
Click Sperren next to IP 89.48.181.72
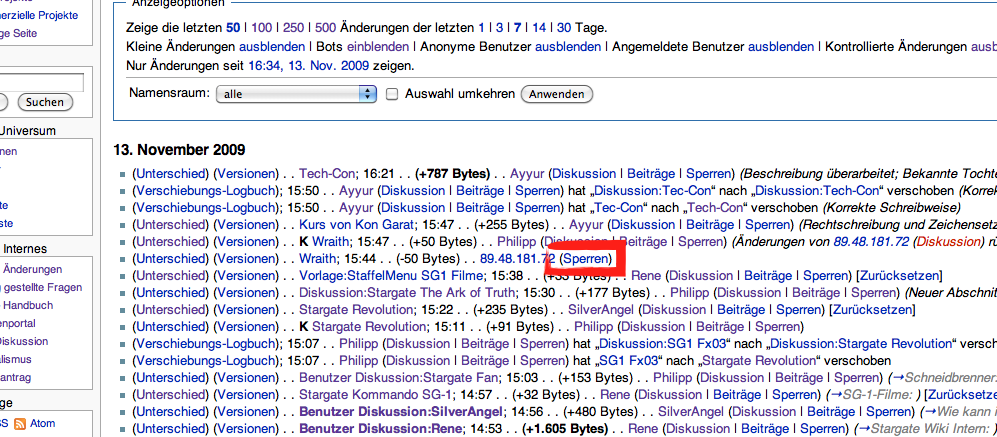coord(586,258)
